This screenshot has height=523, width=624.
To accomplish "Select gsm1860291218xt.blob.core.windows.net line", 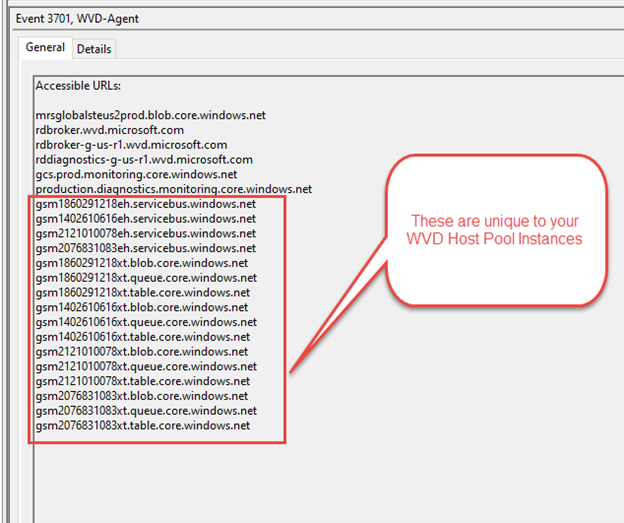I will pyautogui.click(x=142, y=263).
